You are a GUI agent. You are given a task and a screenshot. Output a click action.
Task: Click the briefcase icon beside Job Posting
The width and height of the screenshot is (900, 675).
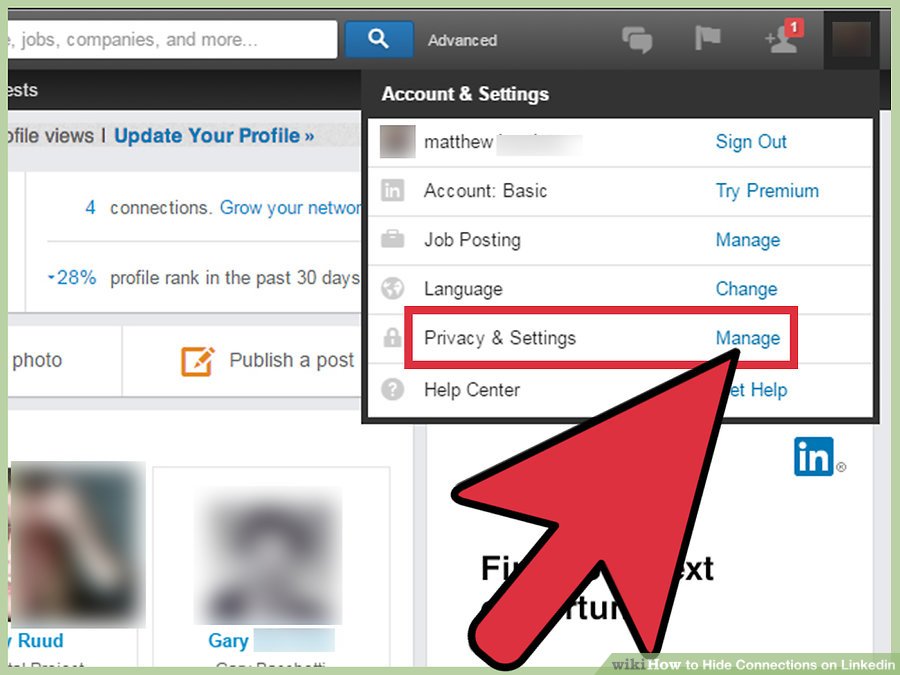click(392, 238)
